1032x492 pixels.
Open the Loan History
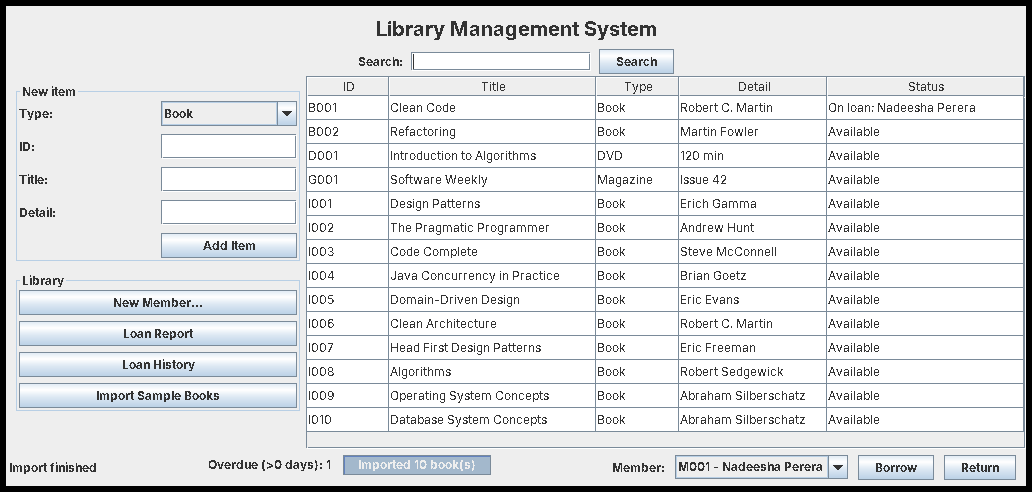point(158,364)
